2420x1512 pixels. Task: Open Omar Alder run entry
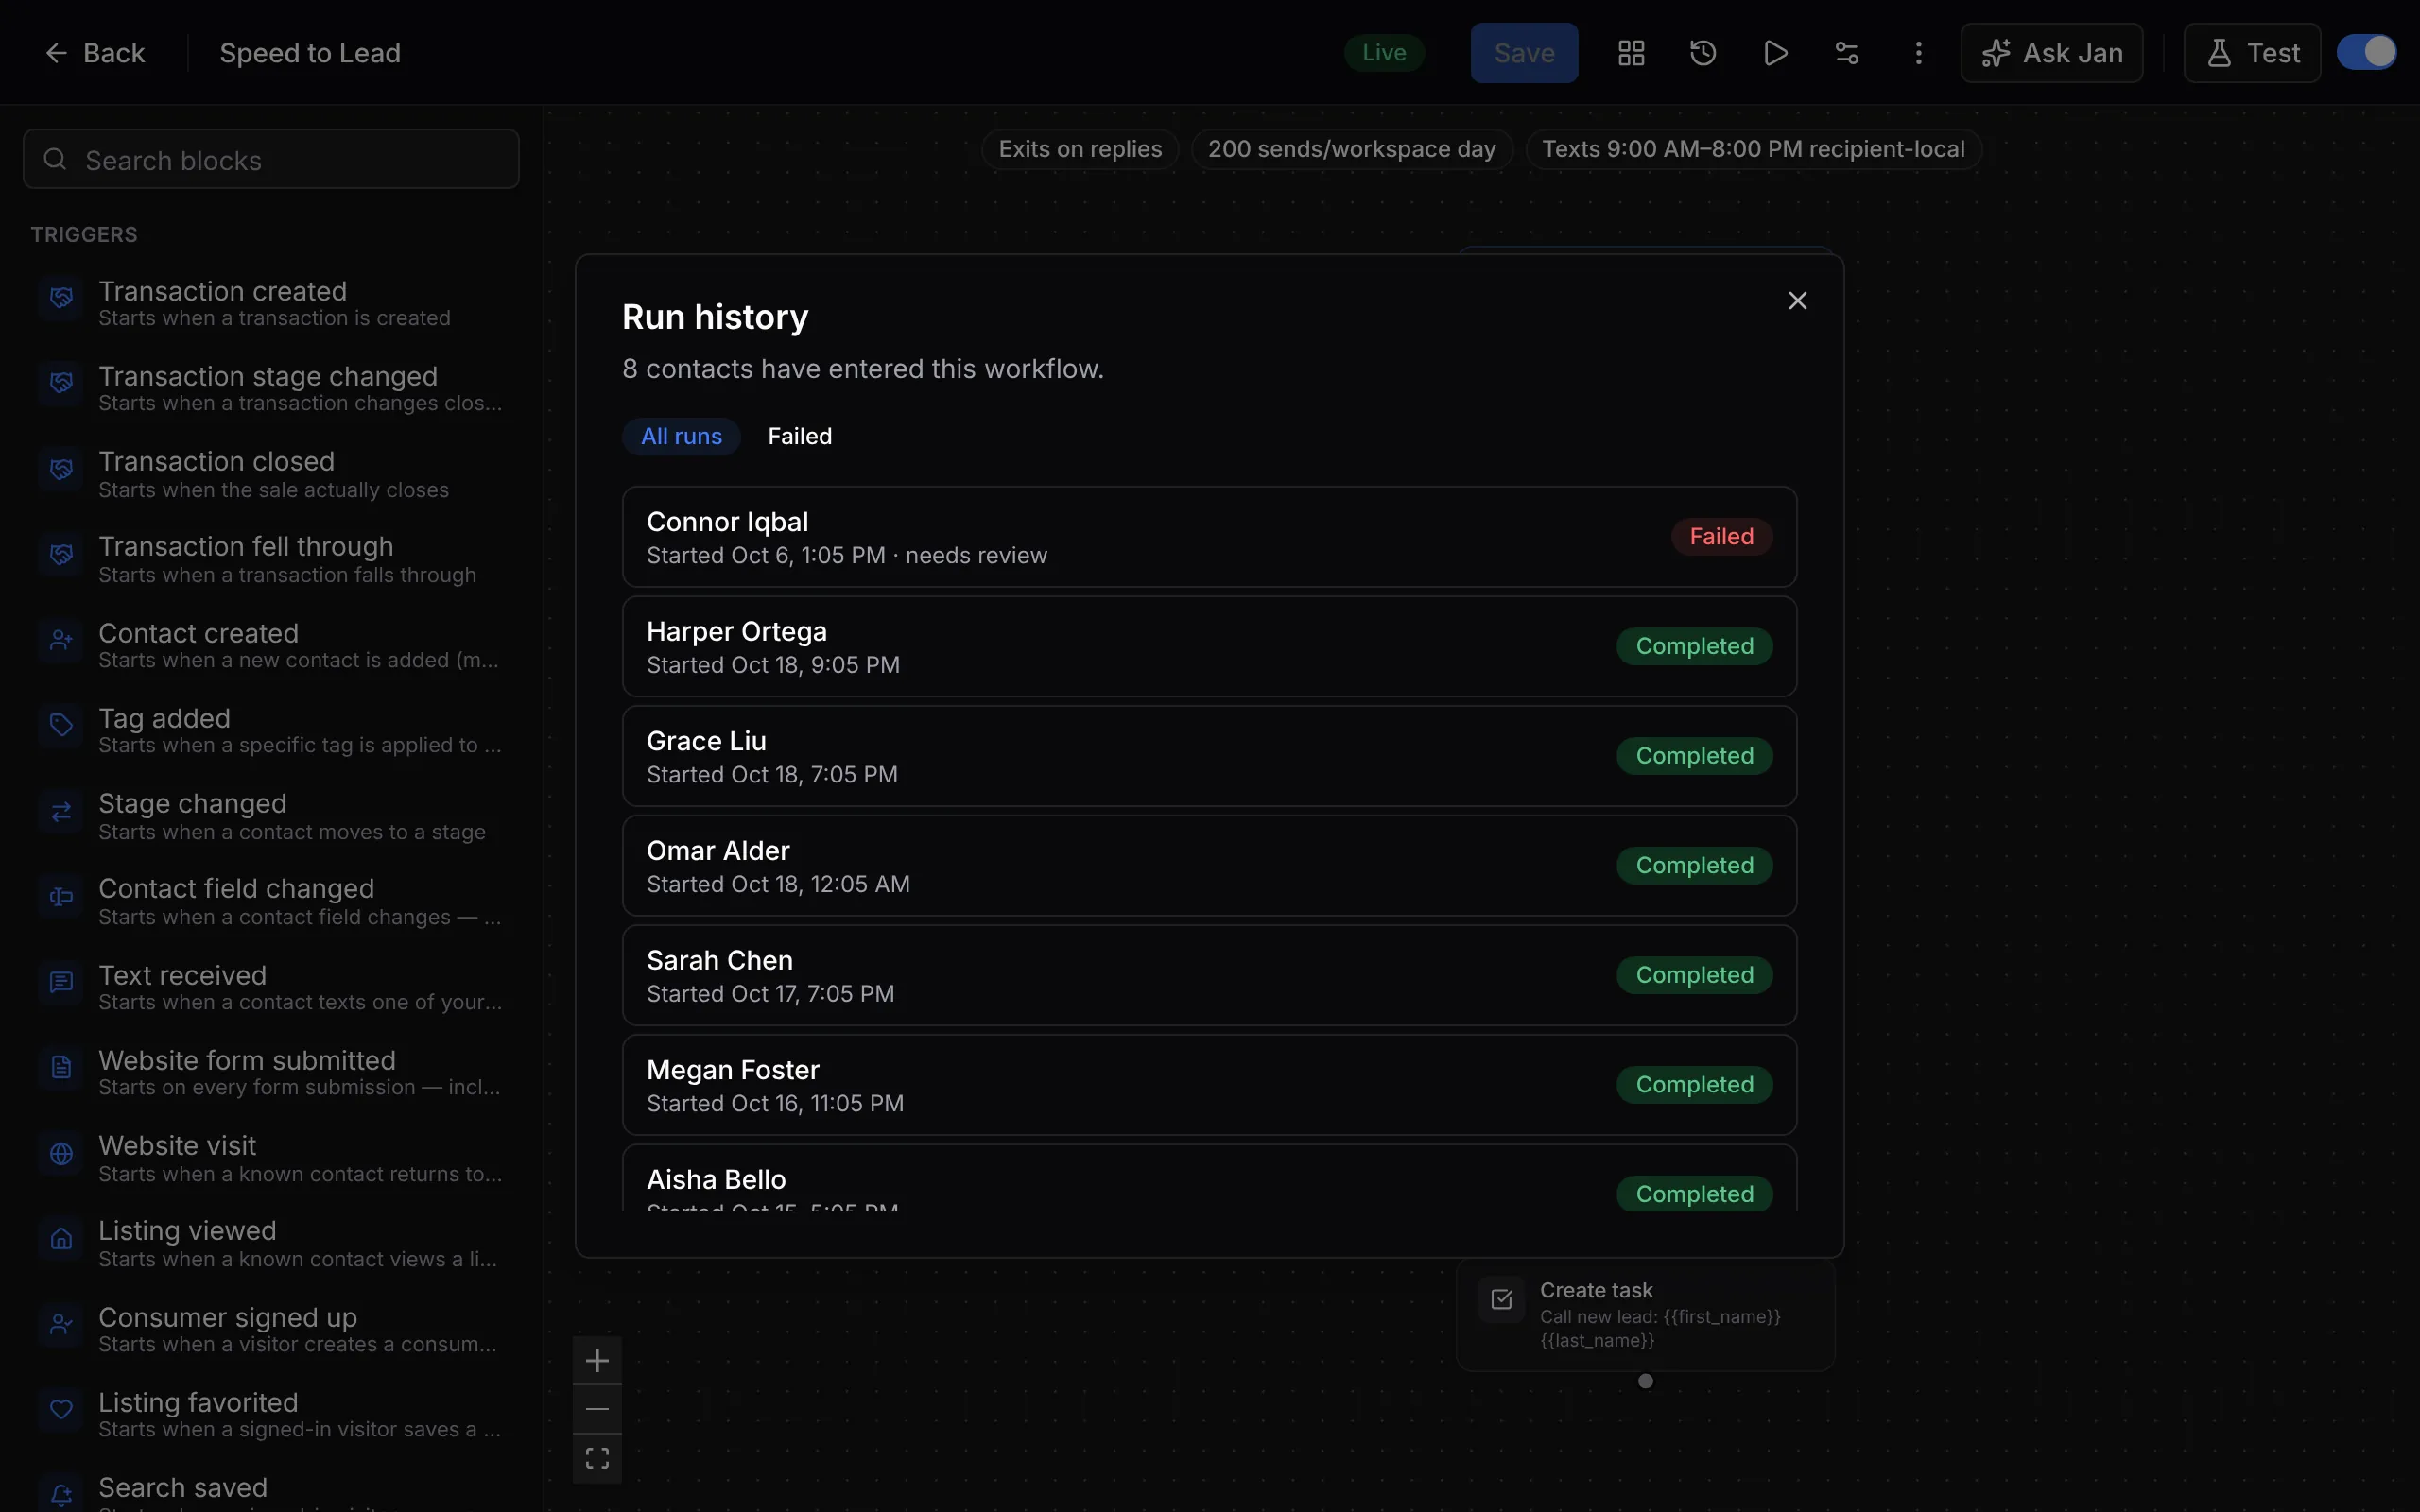1209,866
